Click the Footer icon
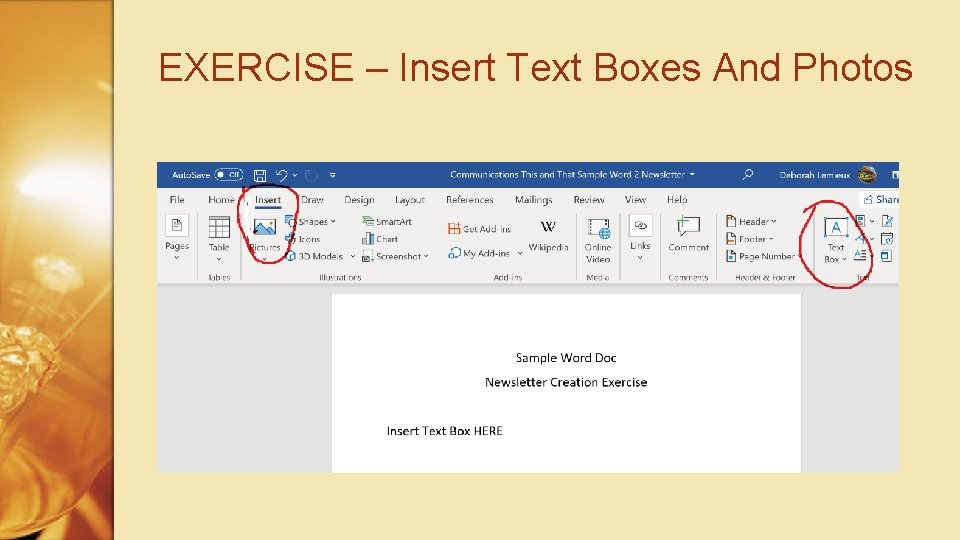This screenshot has height=540, width=960. click(x=730, y=239)
